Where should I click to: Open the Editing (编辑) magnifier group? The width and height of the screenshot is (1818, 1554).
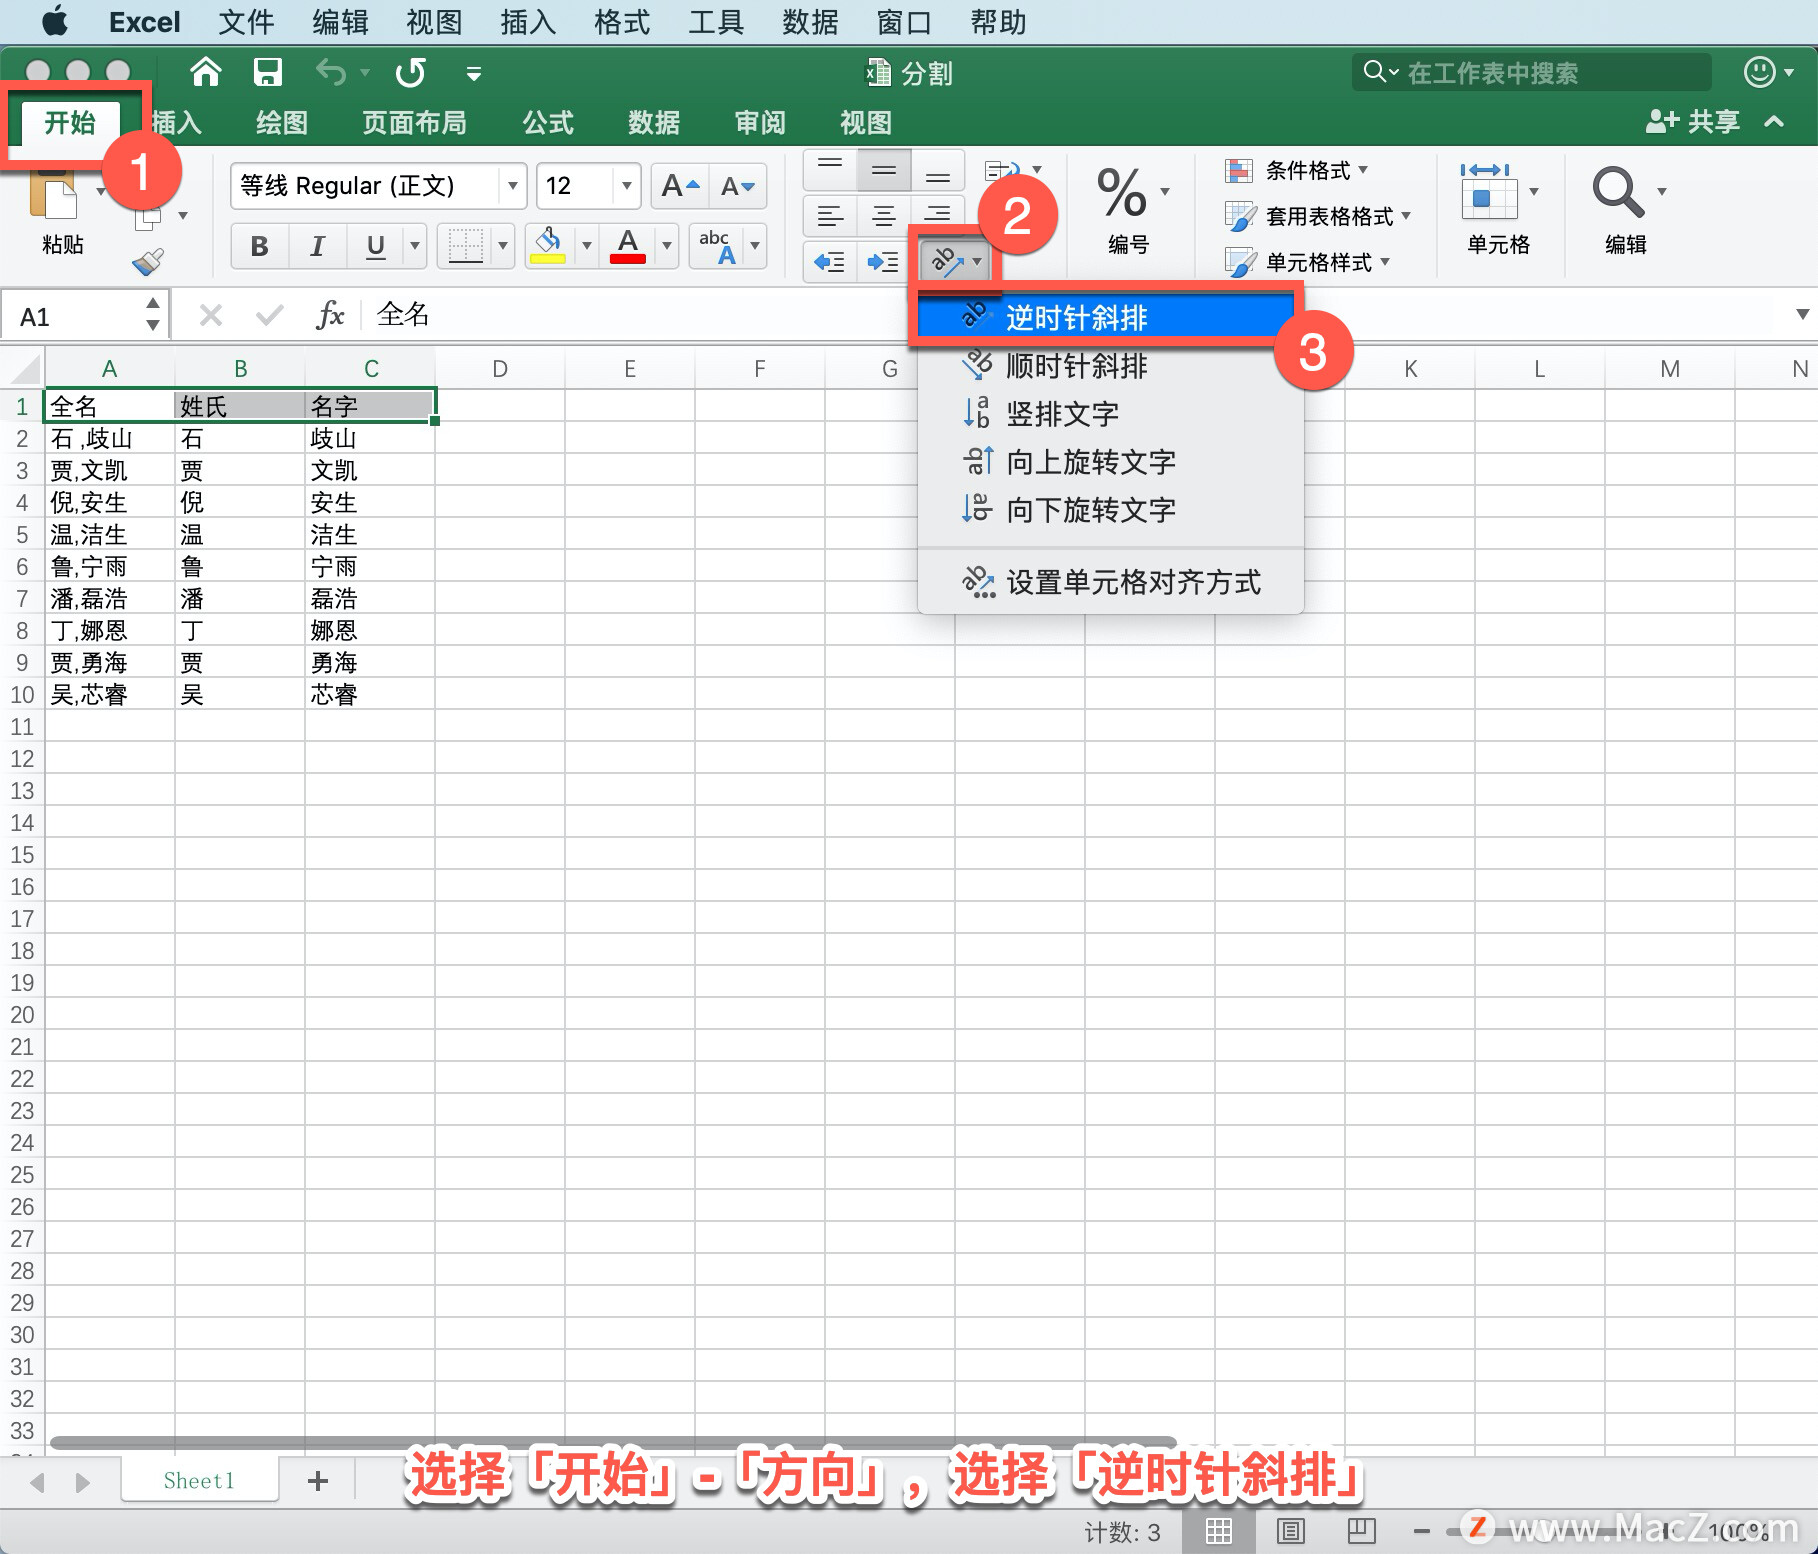pos(1627,208)
